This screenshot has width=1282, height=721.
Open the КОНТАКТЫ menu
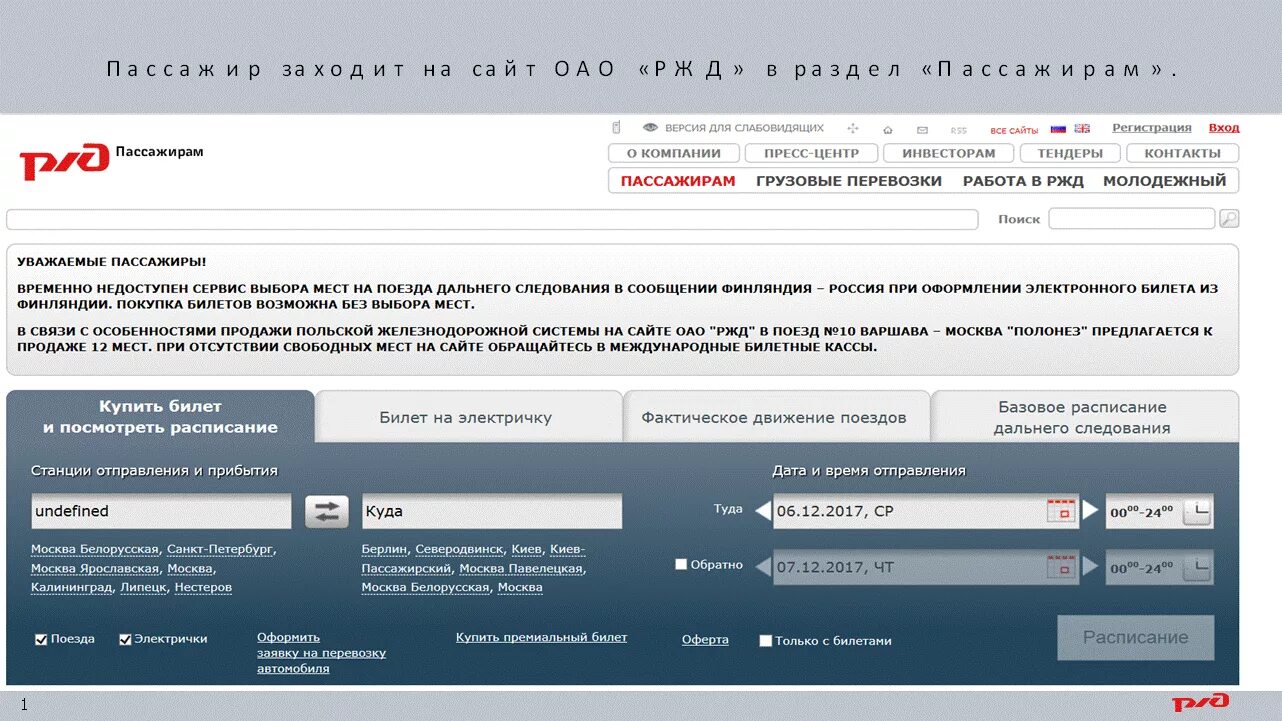click(x=1183, y=153)
